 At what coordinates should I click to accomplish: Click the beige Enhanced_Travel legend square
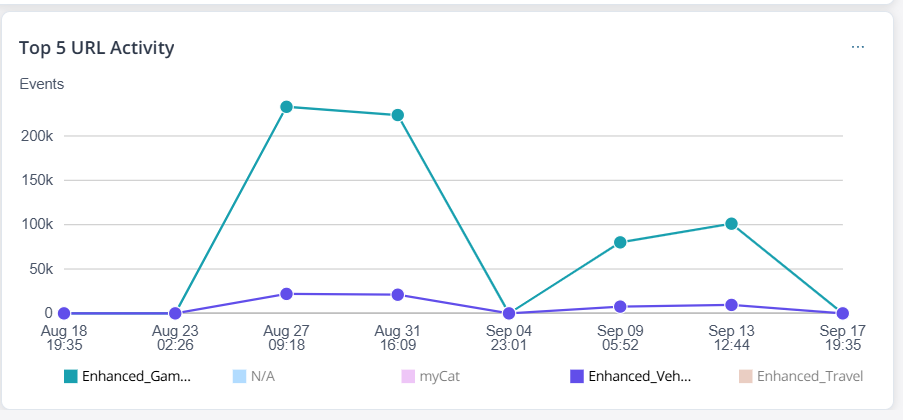[745, 377]
